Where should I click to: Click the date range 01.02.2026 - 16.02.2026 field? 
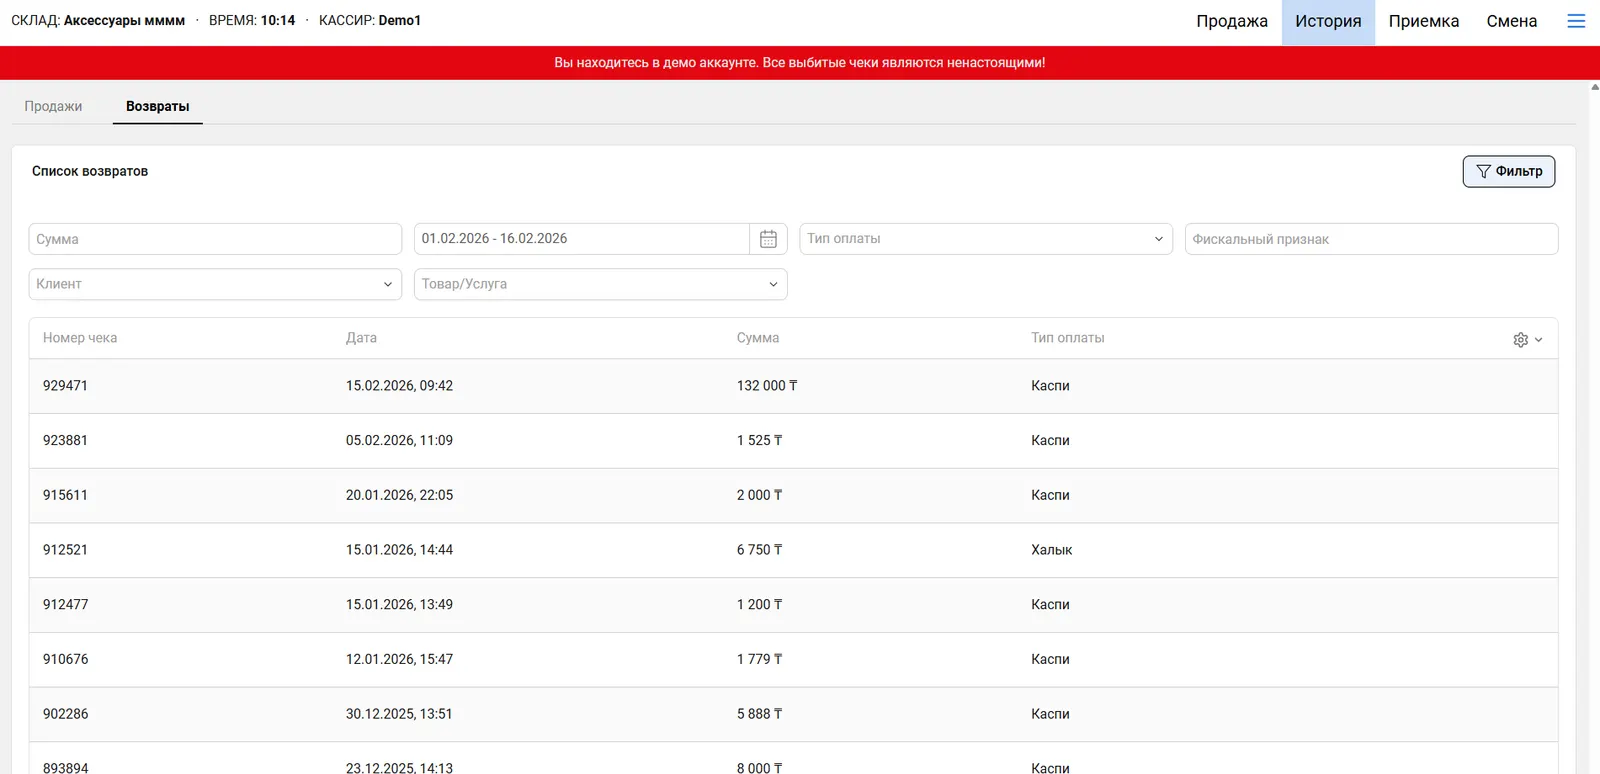pyautogui.click(x=580, y=239)
